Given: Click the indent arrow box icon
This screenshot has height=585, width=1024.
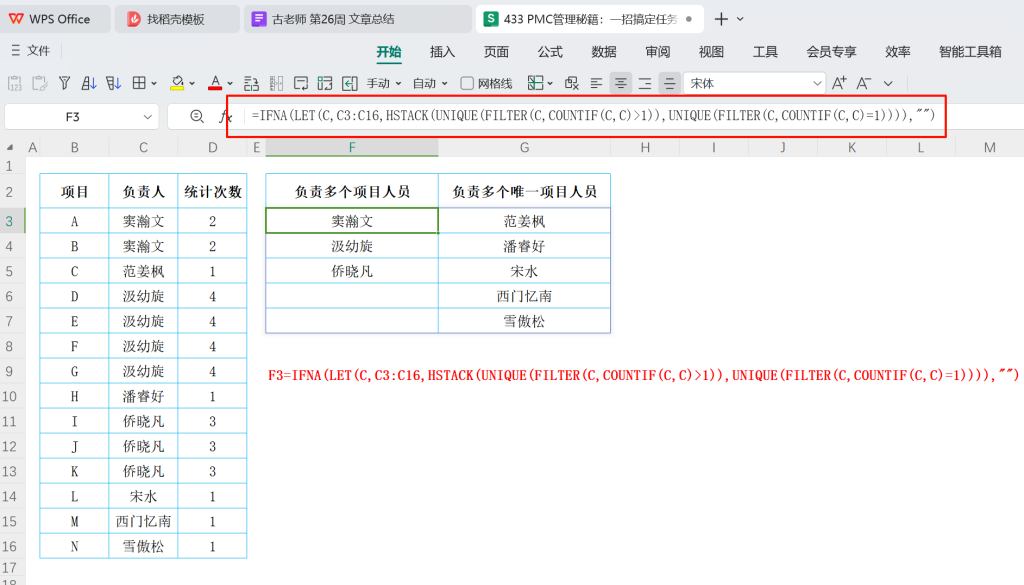Looking at the screenshot, I should pyautogui.click(x=350, y=84).
